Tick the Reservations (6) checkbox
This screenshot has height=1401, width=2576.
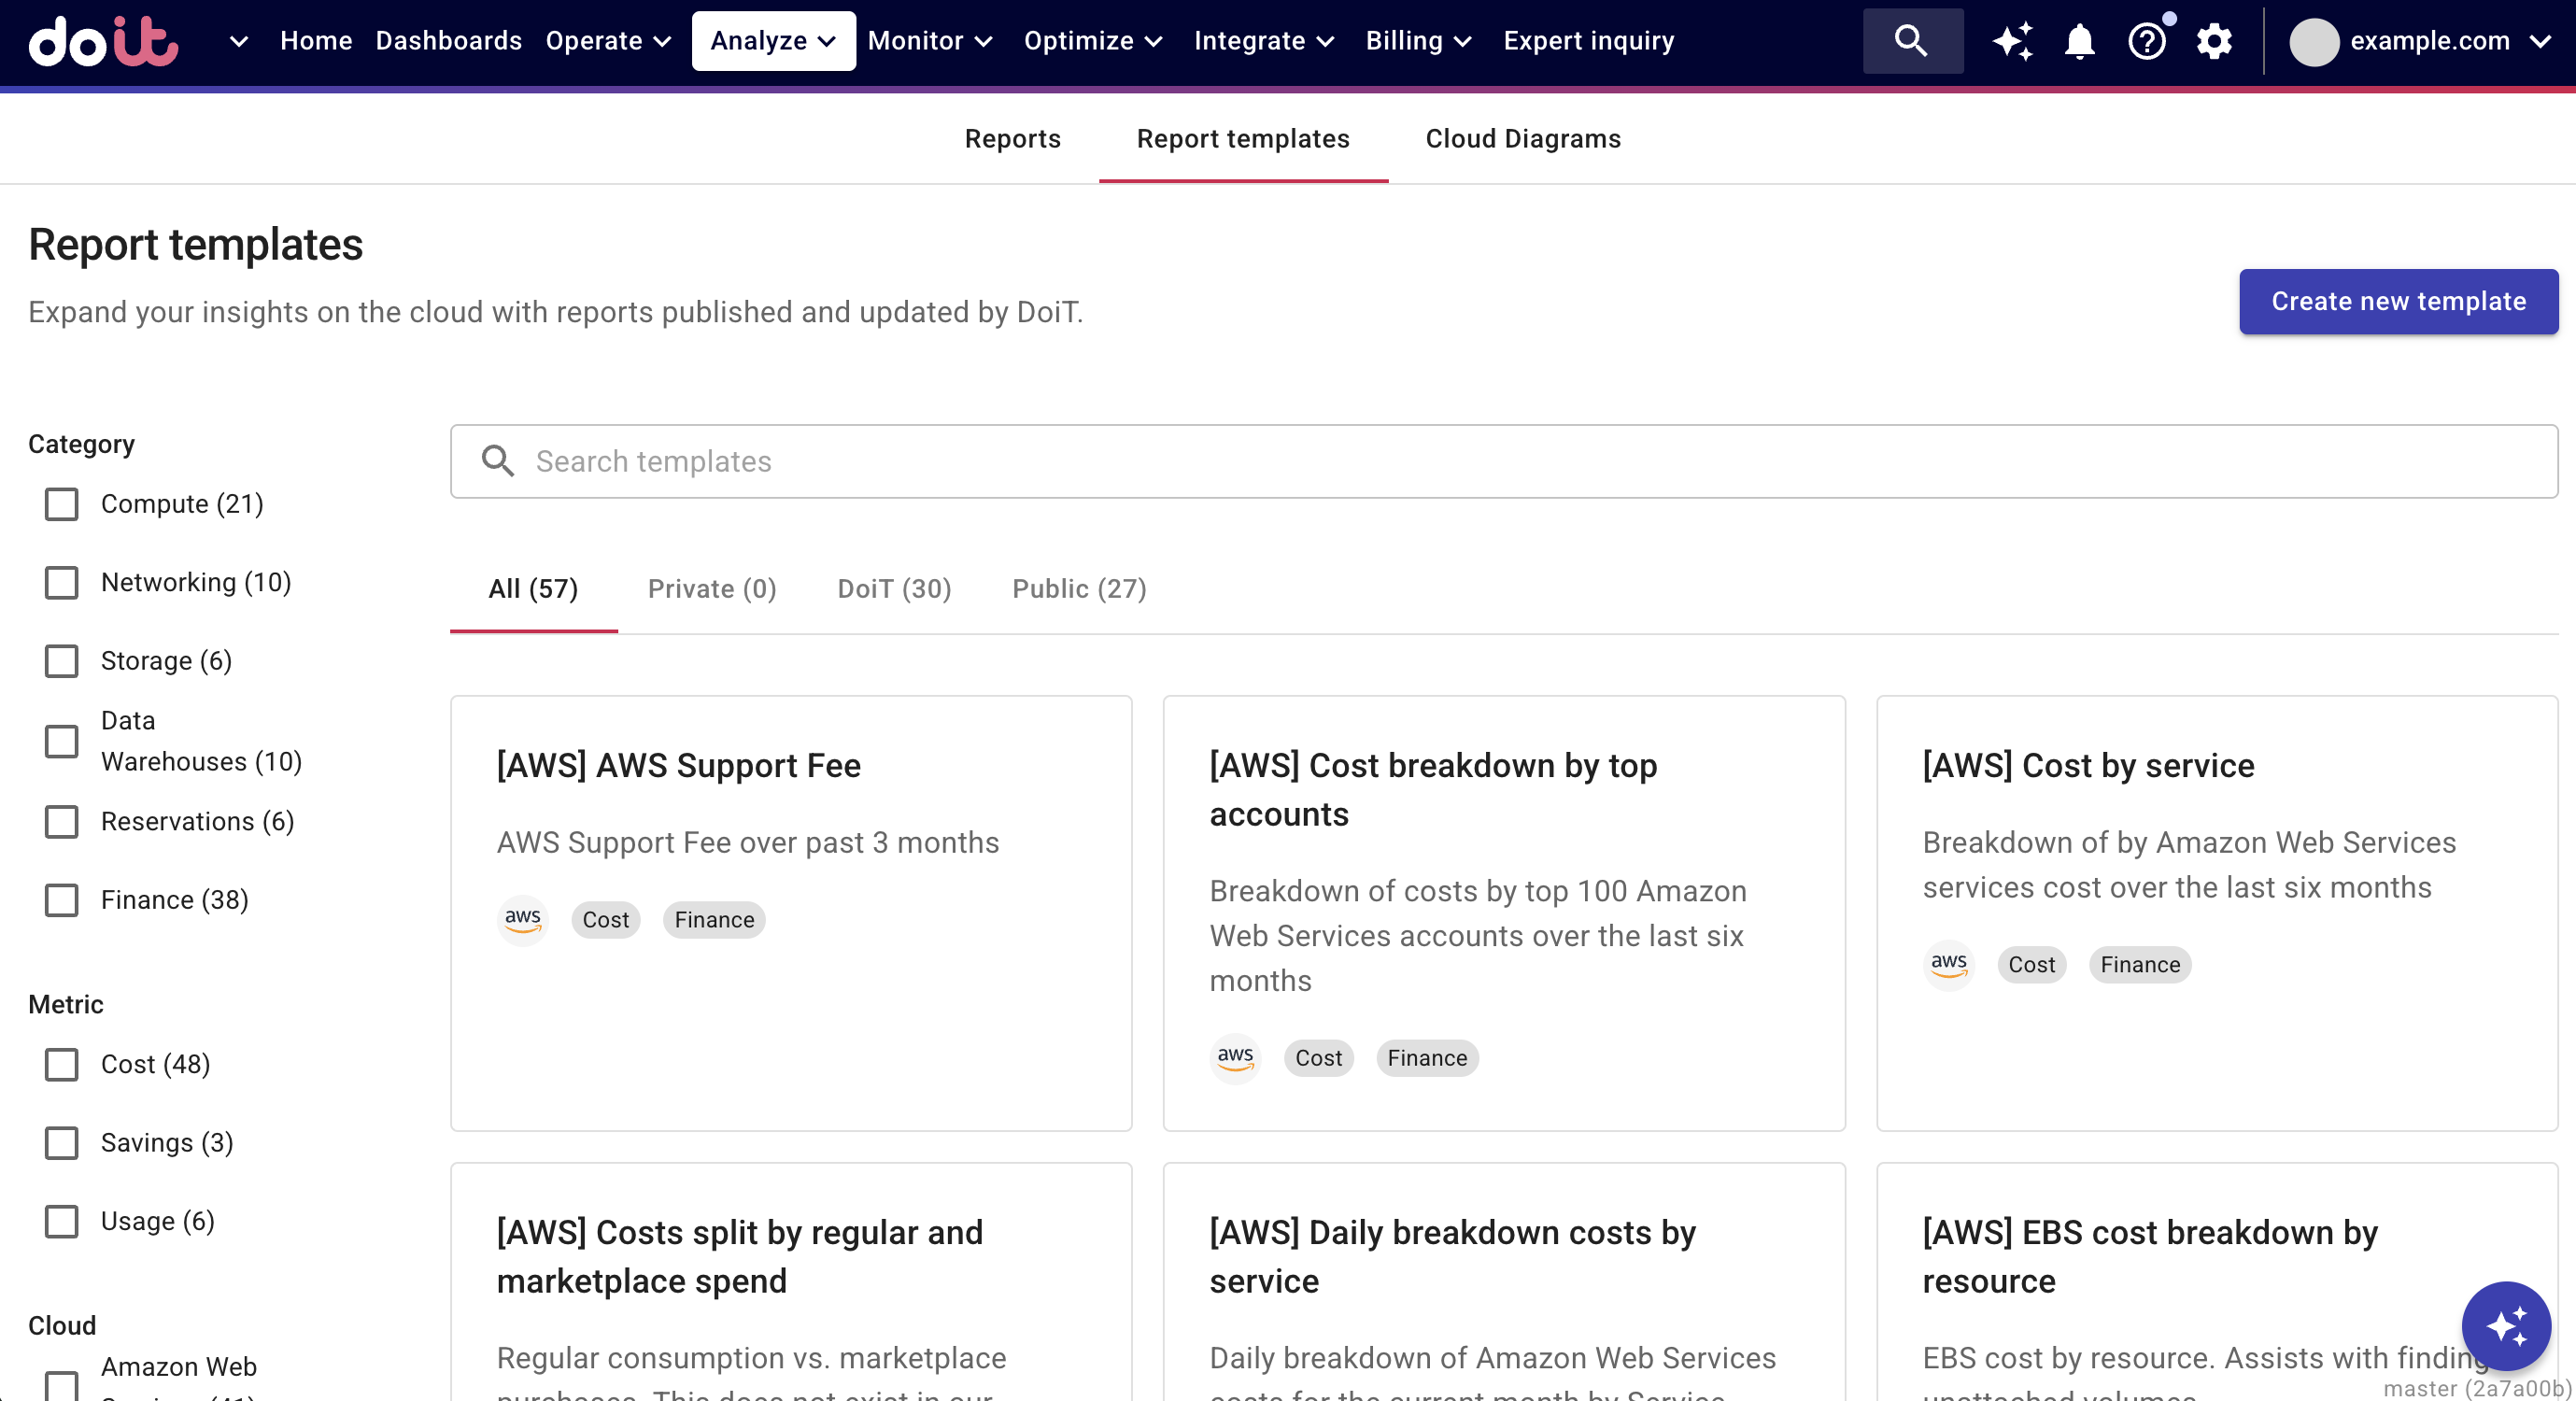(x=62, y=821)
